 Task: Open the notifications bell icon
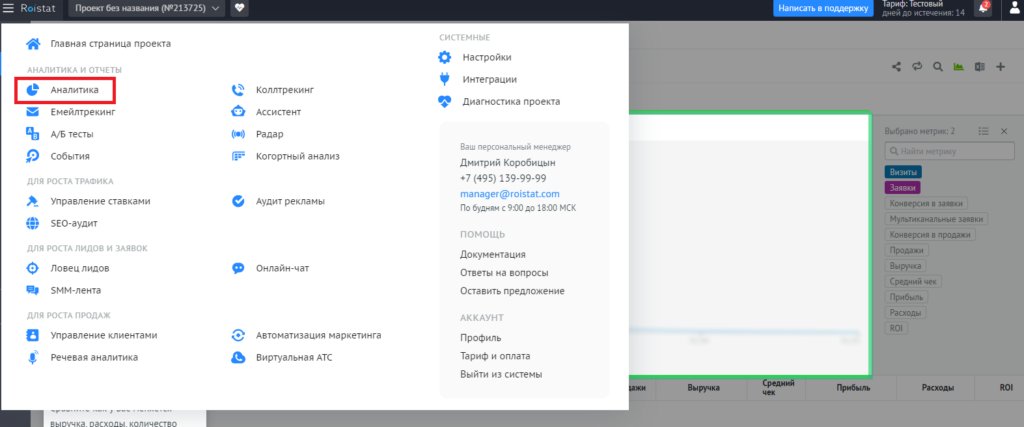coord(983,8)
